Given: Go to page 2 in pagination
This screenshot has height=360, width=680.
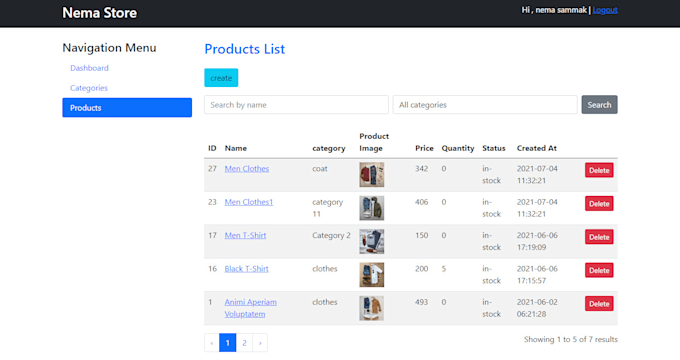Looking at the screenshot, I should click(245, 343).
